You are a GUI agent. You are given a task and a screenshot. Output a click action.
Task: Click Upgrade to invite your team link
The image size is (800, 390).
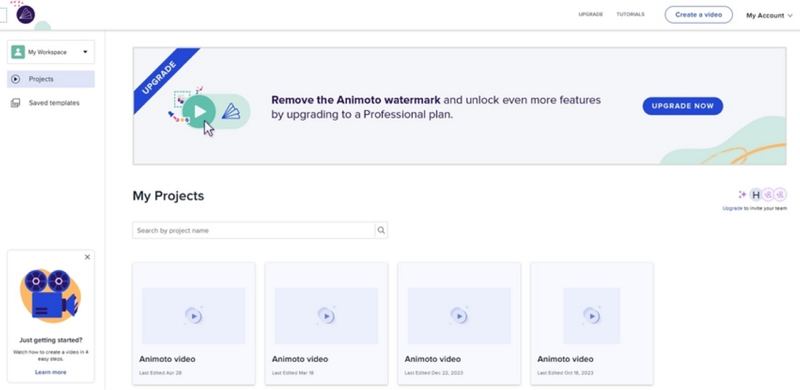point(755,208)
